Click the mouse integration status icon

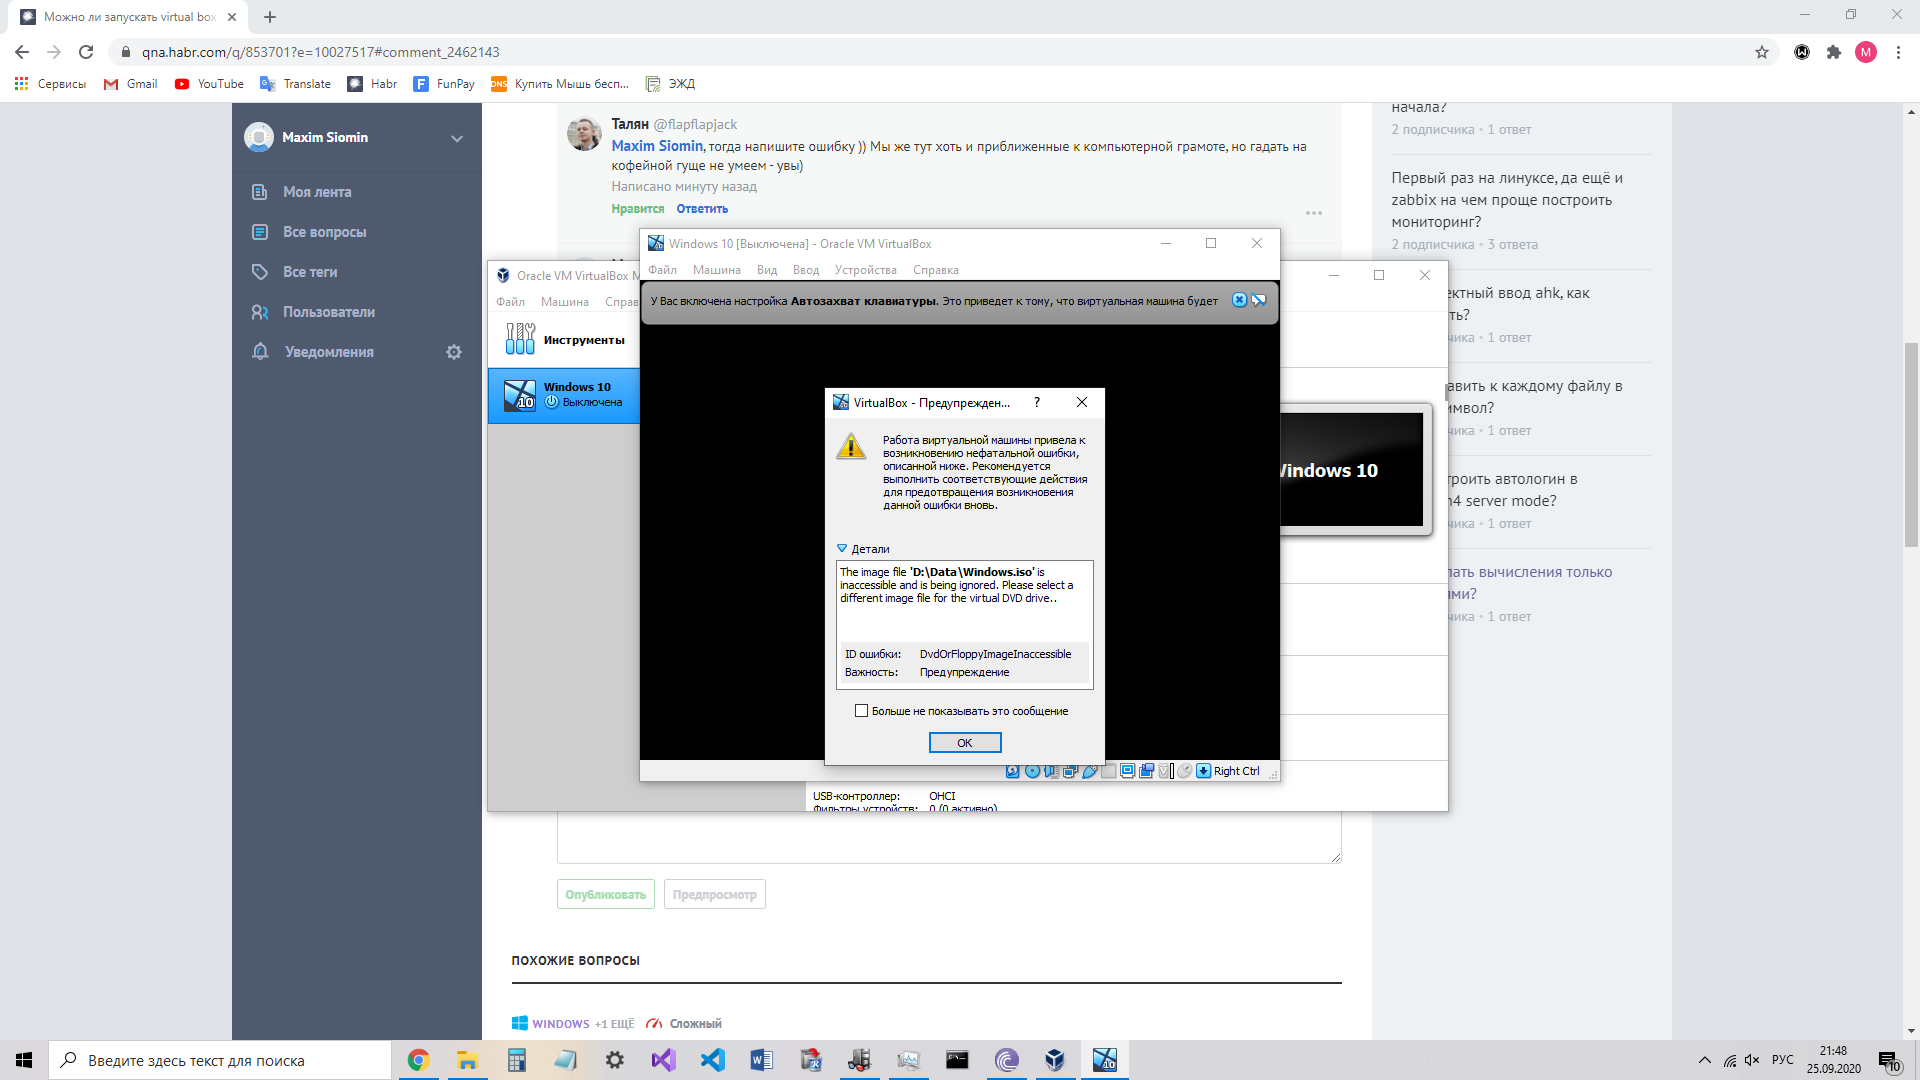[x=1184, y=771]
